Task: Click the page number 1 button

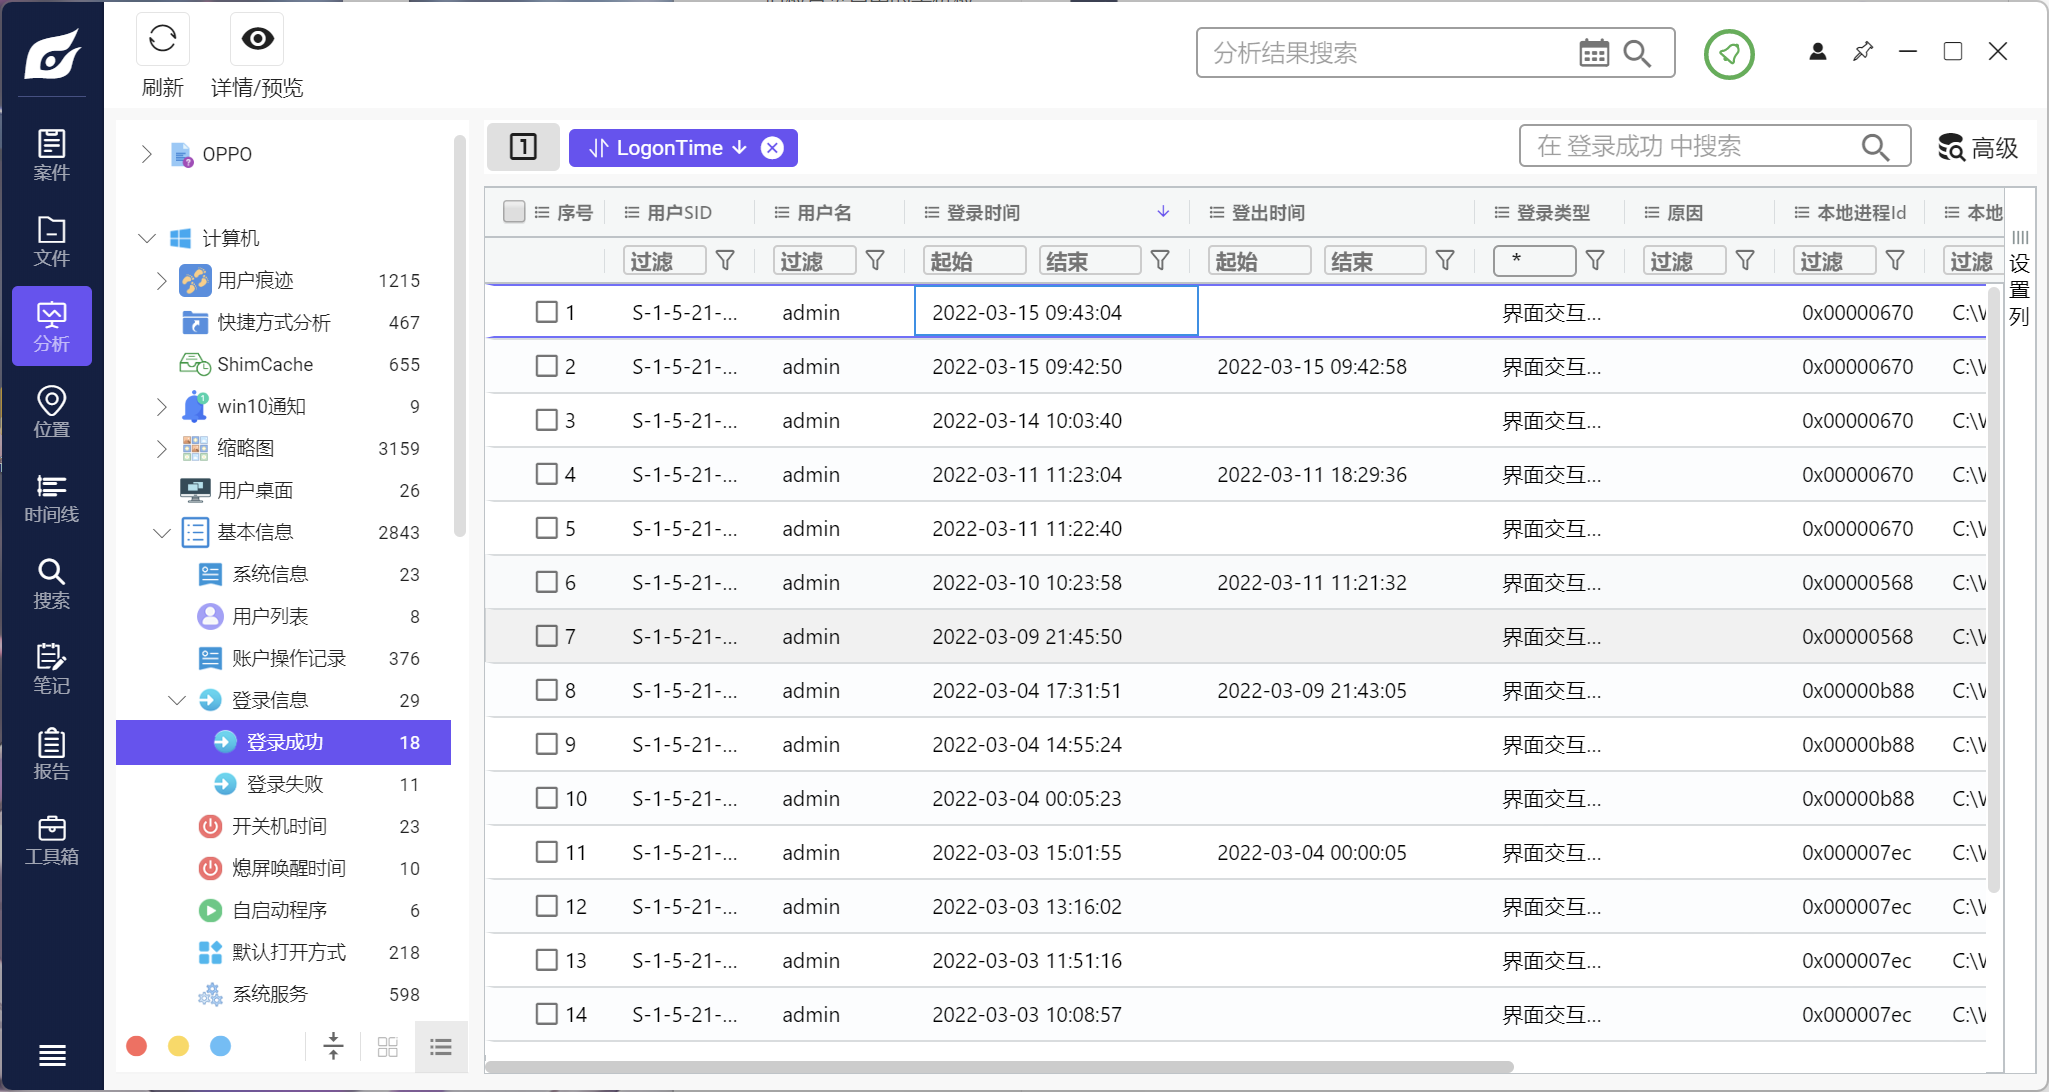Action: [x=523, y=147]
